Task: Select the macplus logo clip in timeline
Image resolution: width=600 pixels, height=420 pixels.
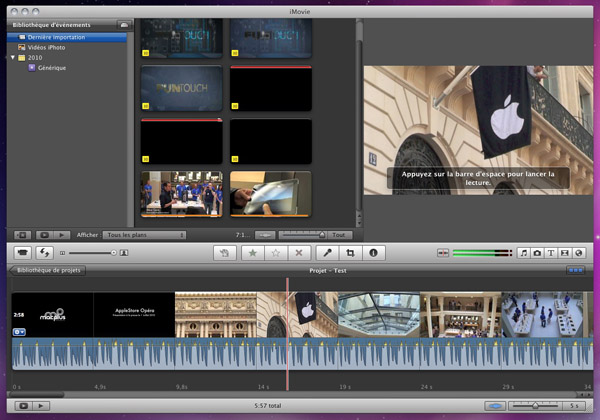Action: pyautogui.click(x=52, y=315)
